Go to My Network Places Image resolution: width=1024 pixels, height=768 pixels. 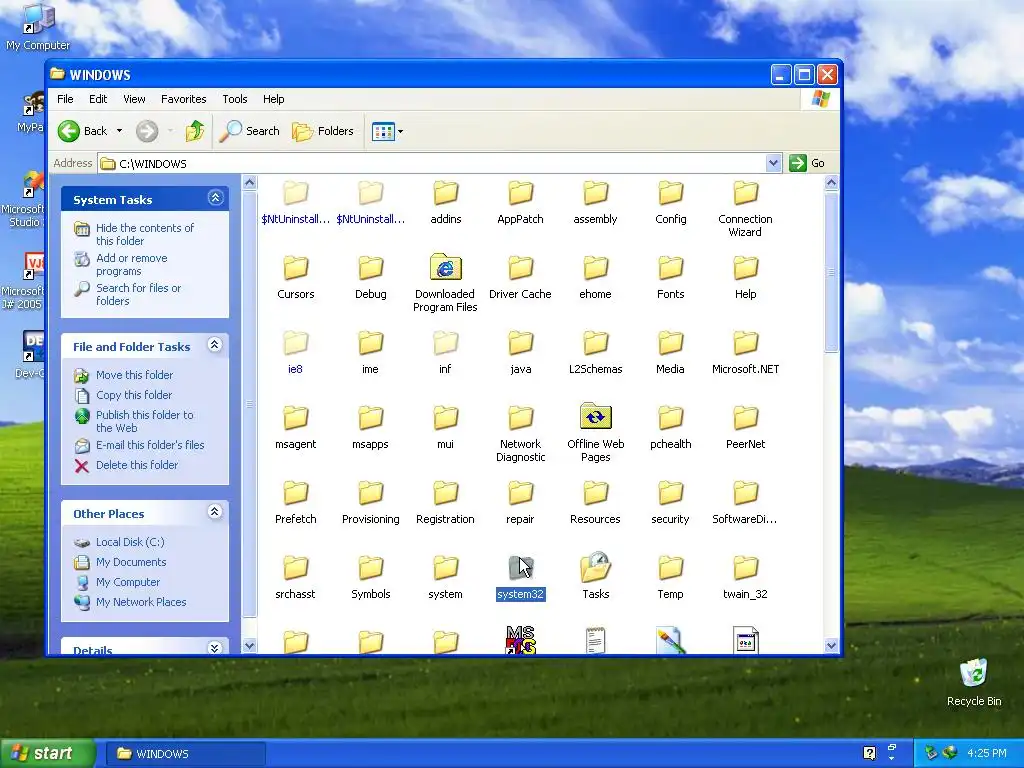[141, 602]
